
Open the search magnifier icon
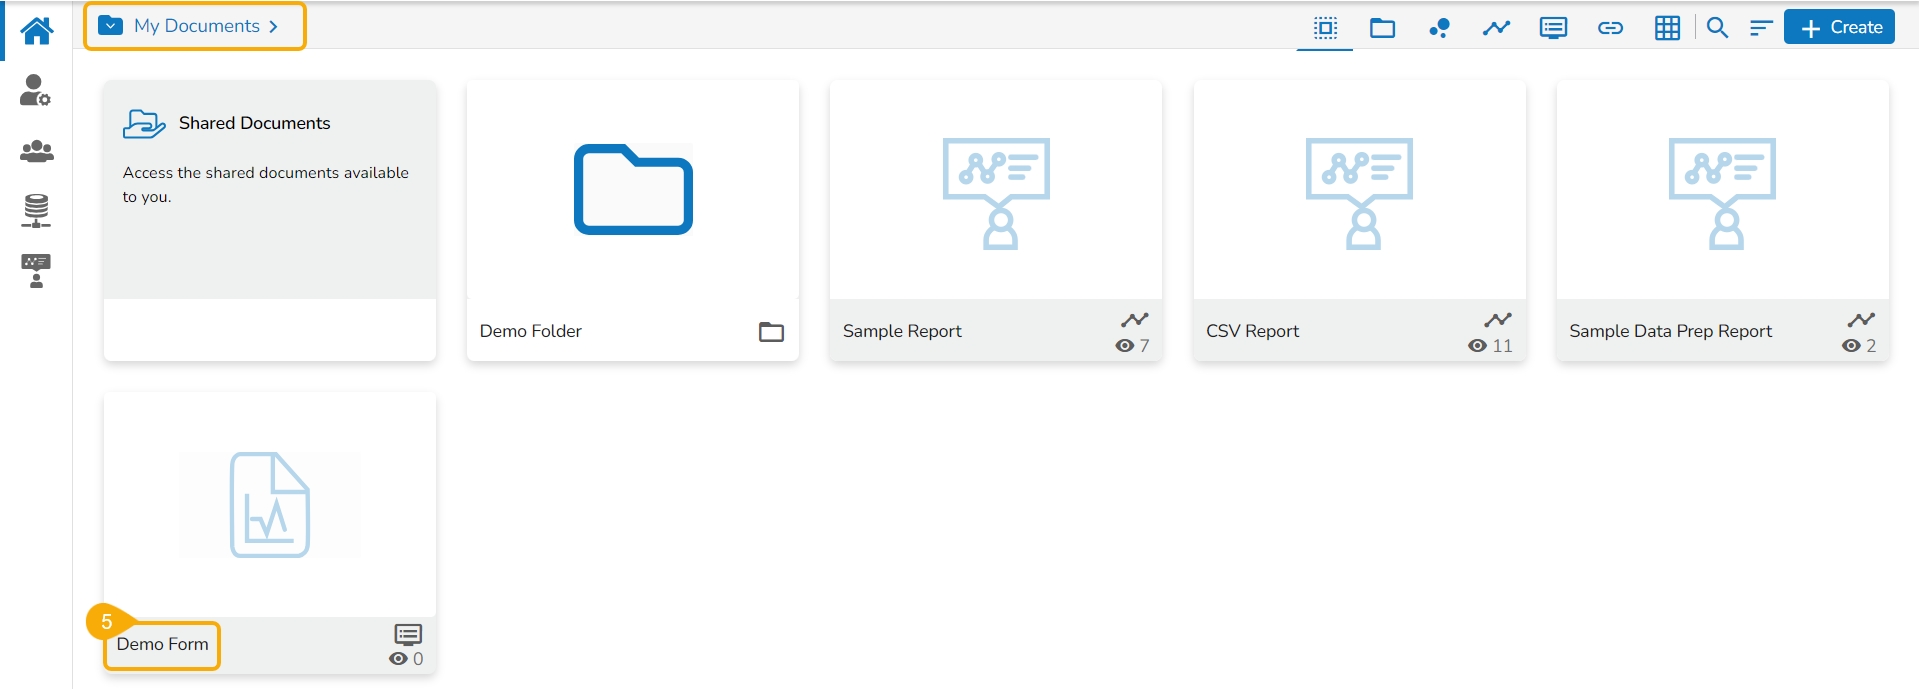1717,28
